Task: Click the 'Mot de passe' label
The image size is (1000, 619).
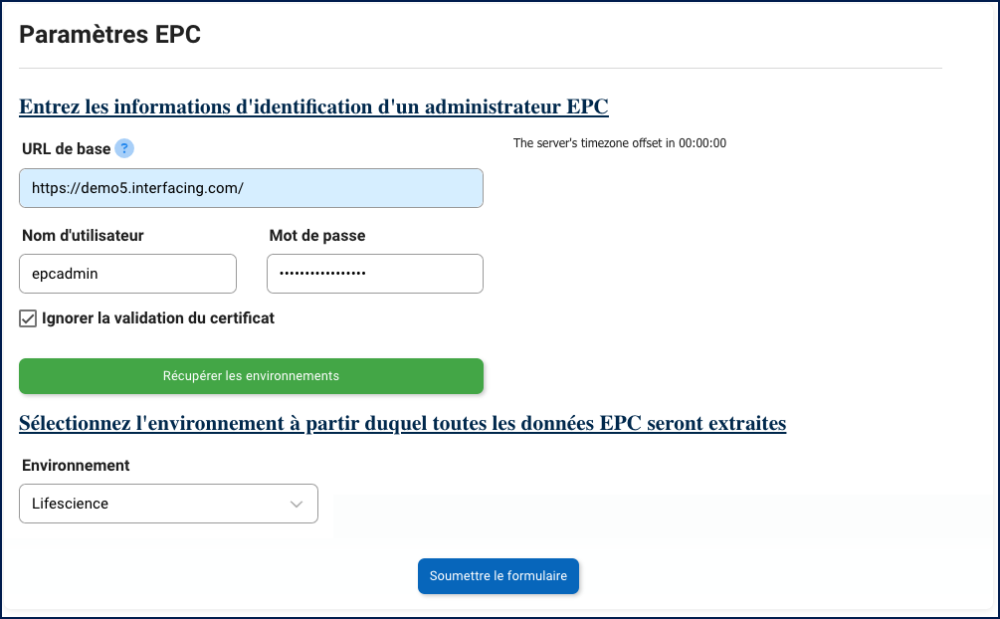Action: click(317, 236)
